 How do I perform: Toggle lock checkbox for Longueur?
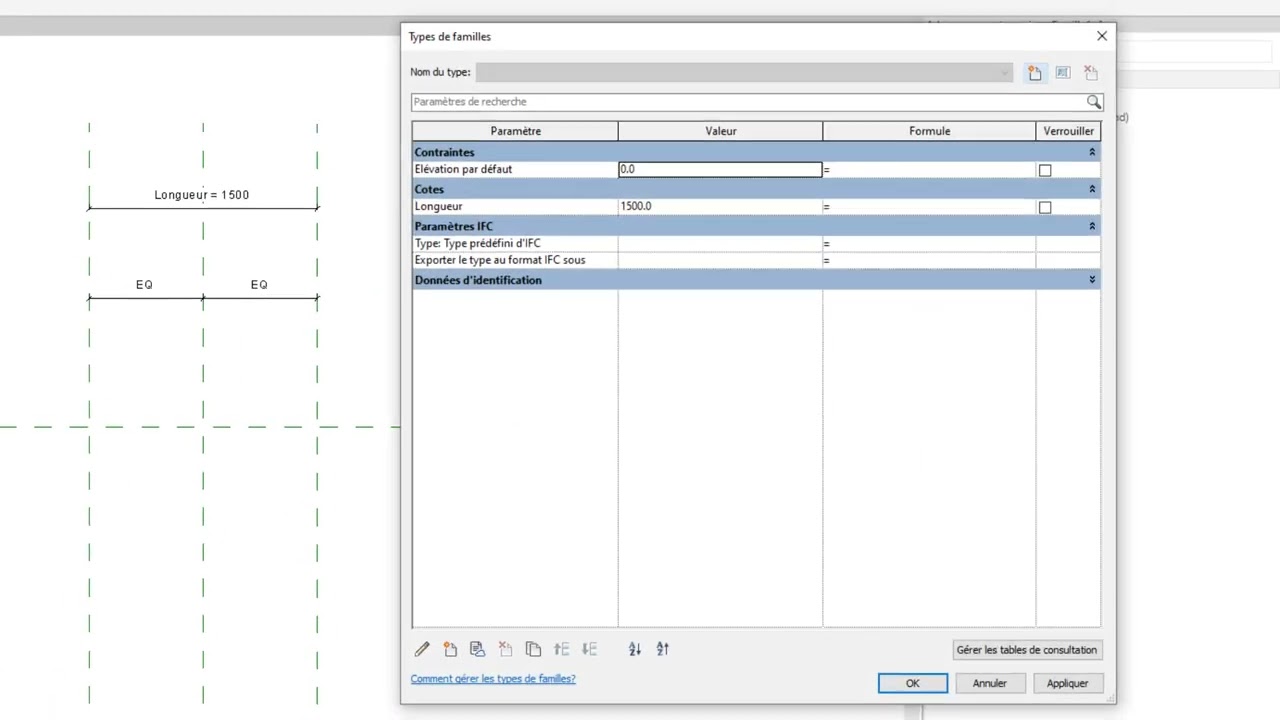point(1045,207)
